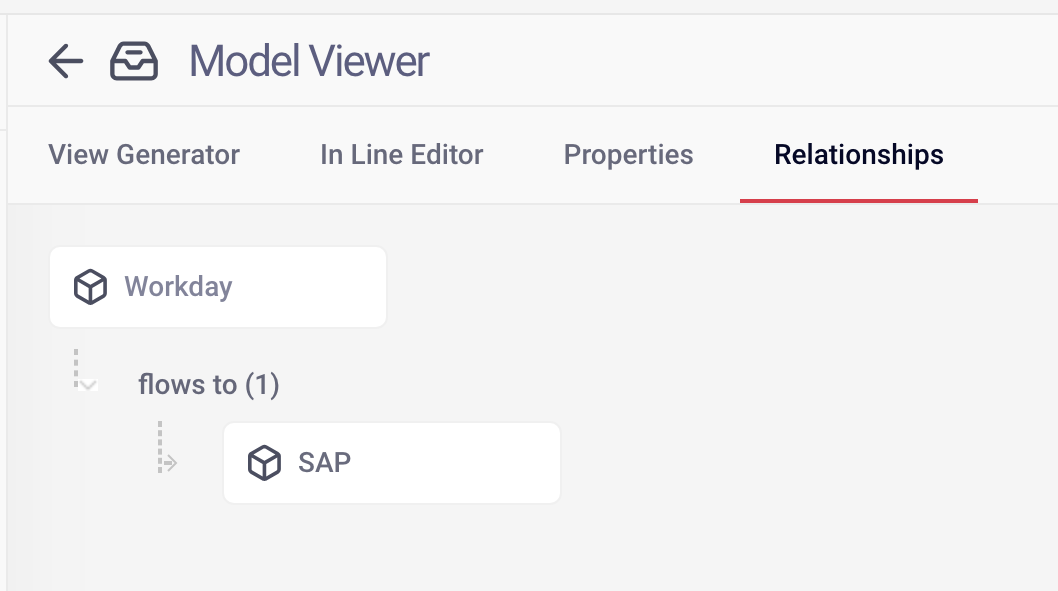Viewport: 1058px width, 591px height.
Task: Select the Relationships tab
Action: point(858,154)
